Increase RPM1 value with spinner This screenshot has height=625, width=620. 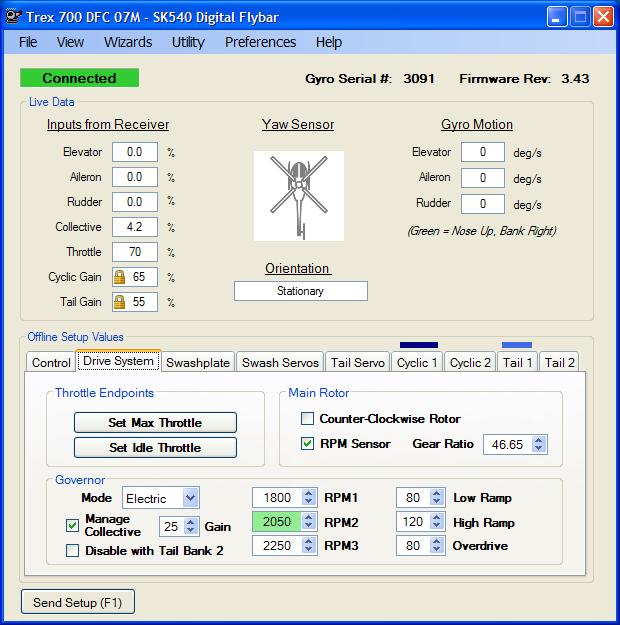pos(309,493)
